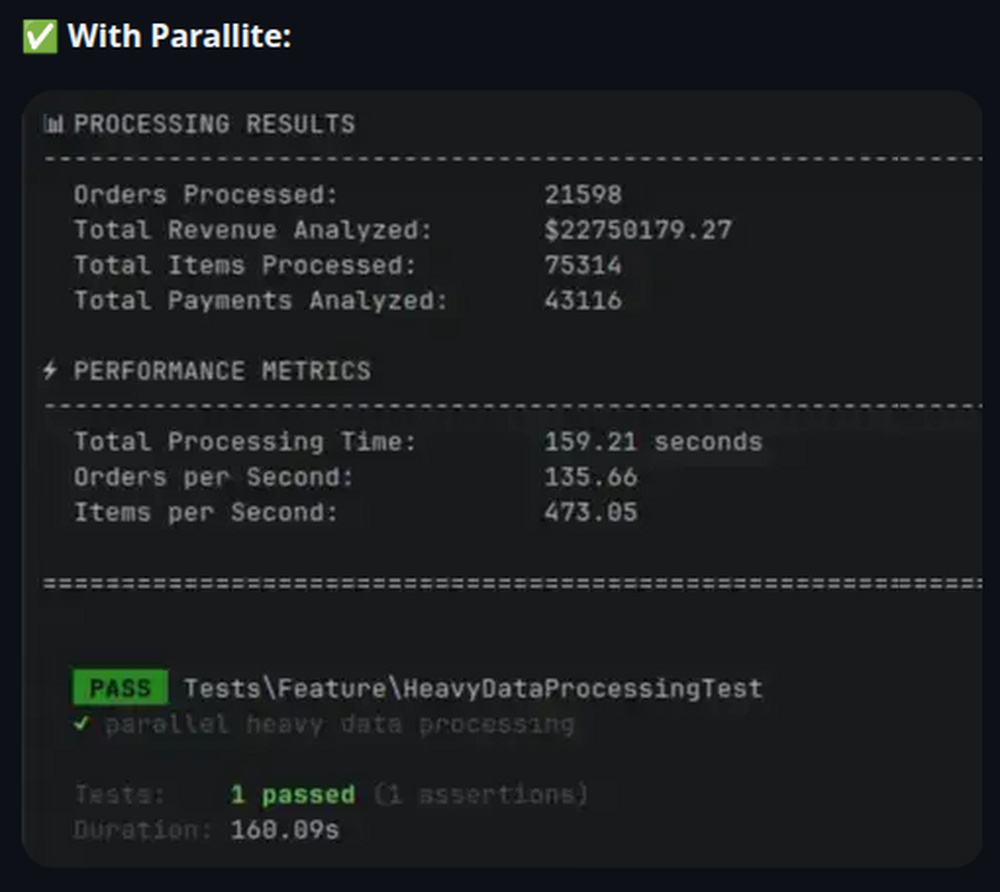Click the Total Revenue Analyzed label
The image size is (1000, 892).
pyautogui.click(x=253, y=230)
